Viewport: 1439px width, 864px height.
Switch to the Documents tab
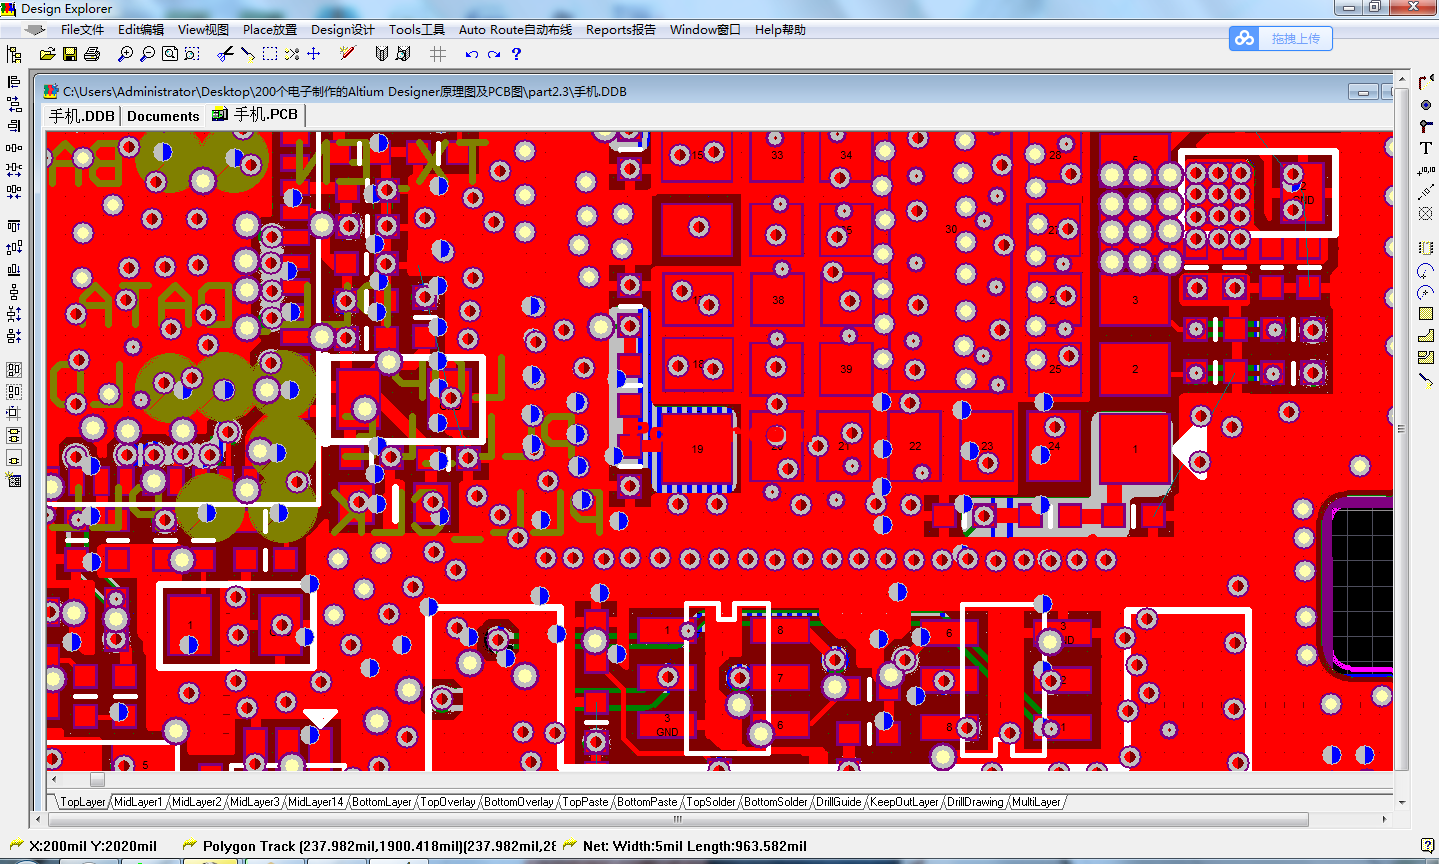click(x=163, y=116)
